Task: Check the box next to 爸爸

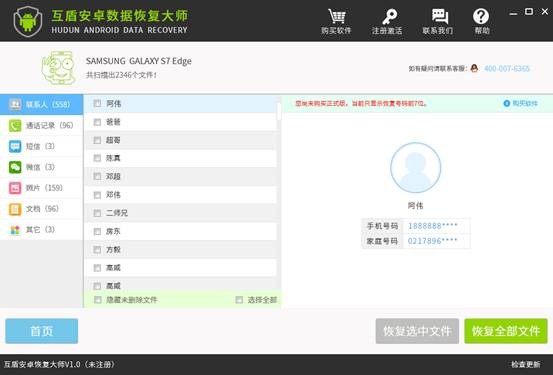Action: click(97, 122)
